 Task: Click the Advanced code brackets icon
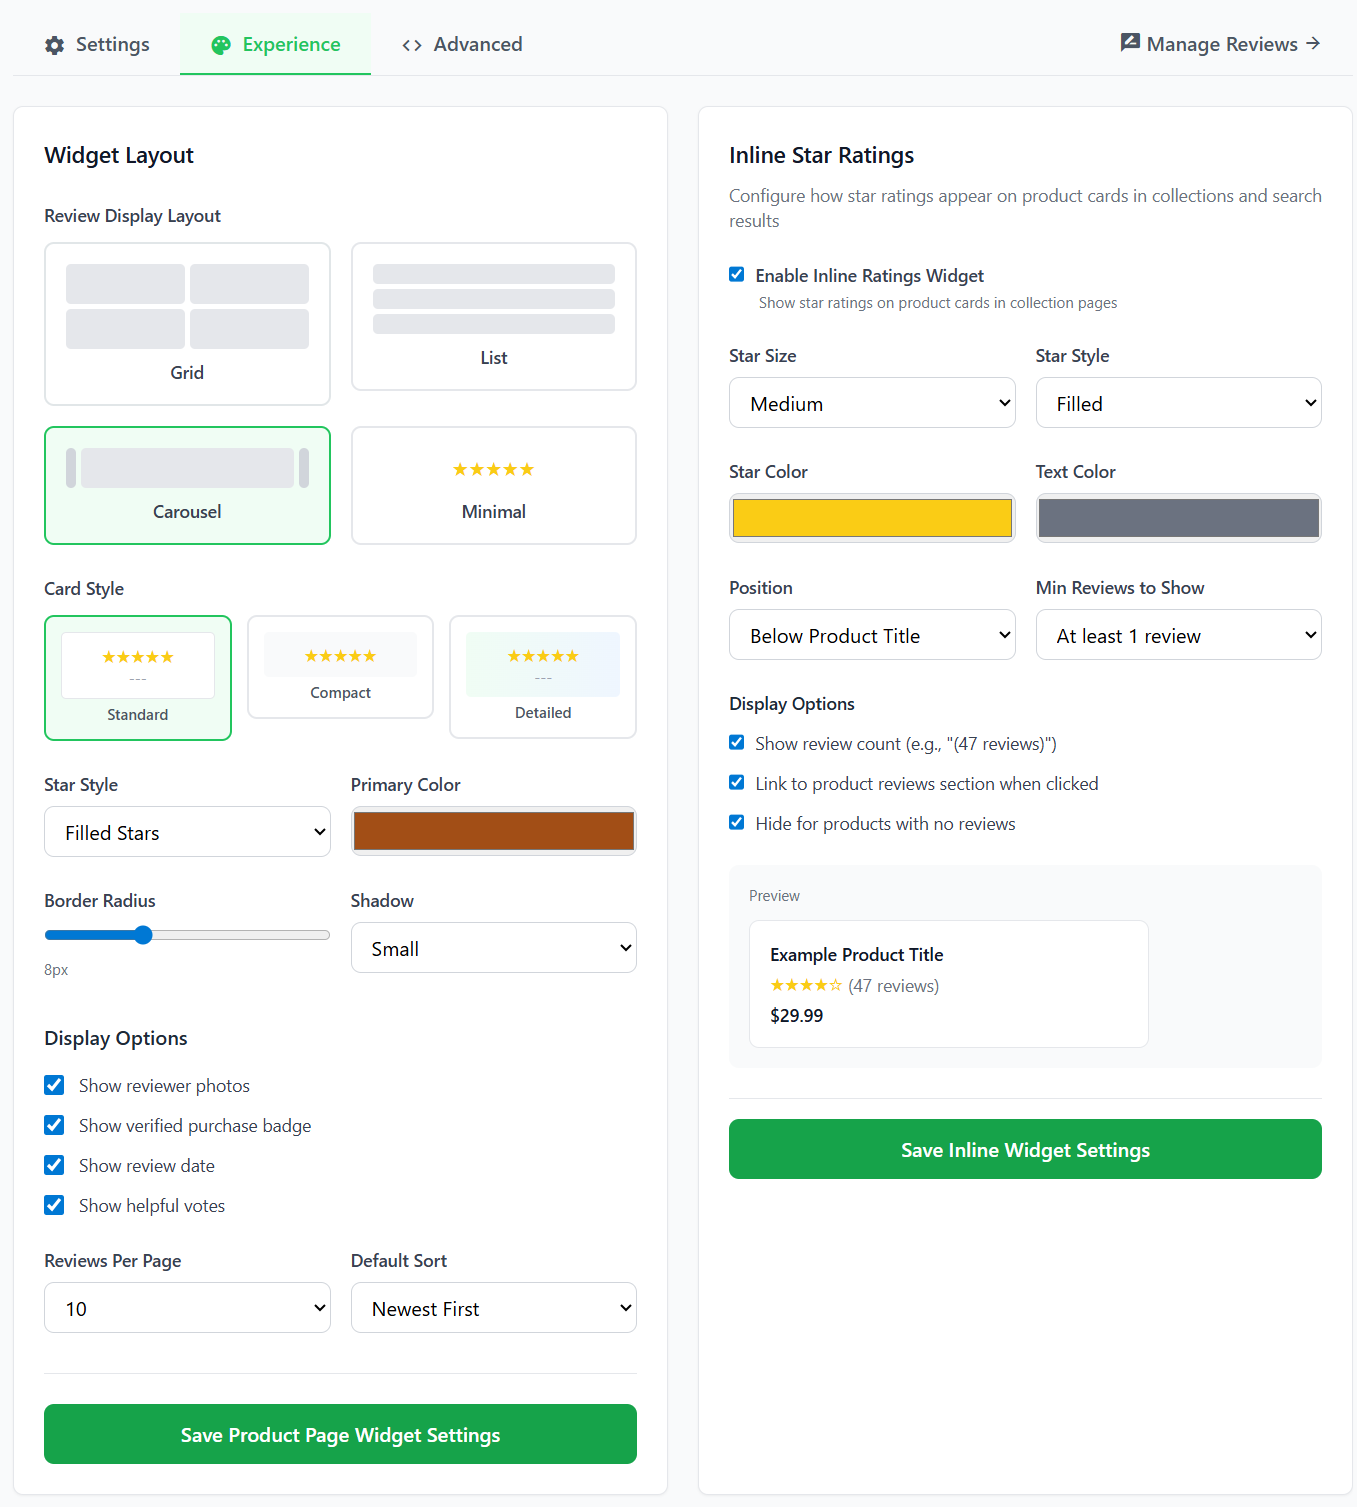[412, 45]
